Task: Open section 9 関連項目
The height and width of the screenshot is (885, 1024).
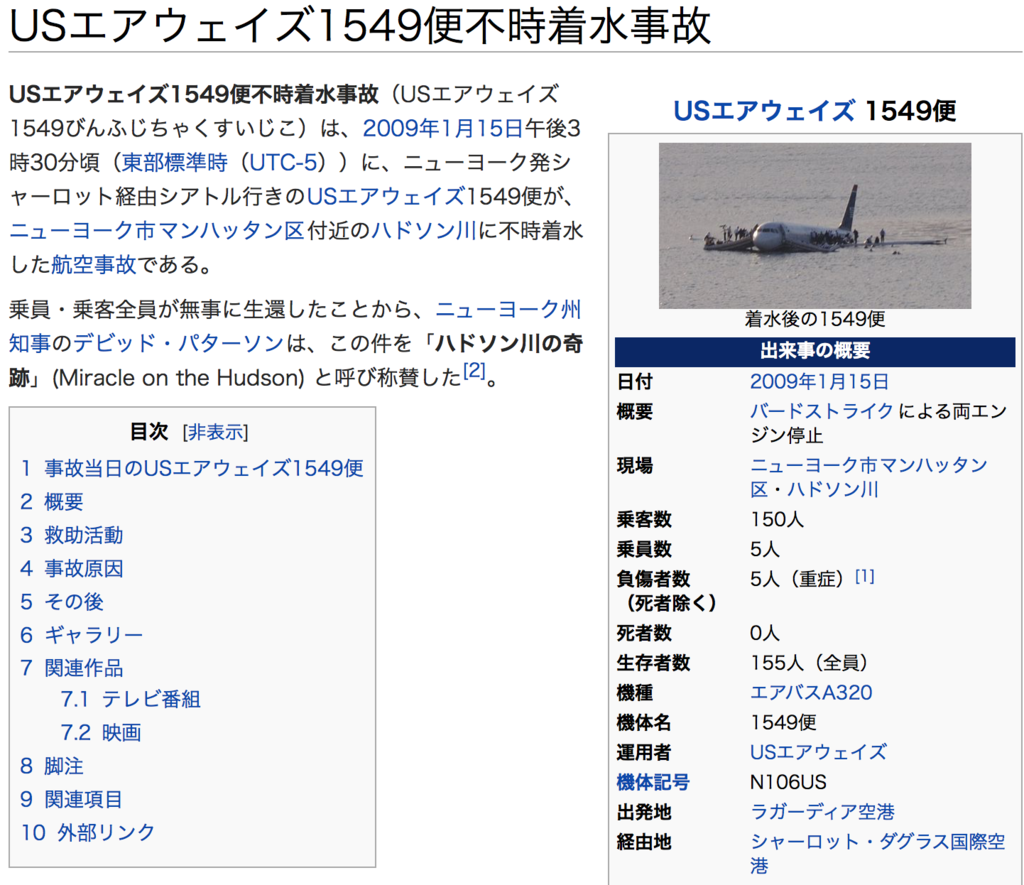Action: tap(72, 799)
